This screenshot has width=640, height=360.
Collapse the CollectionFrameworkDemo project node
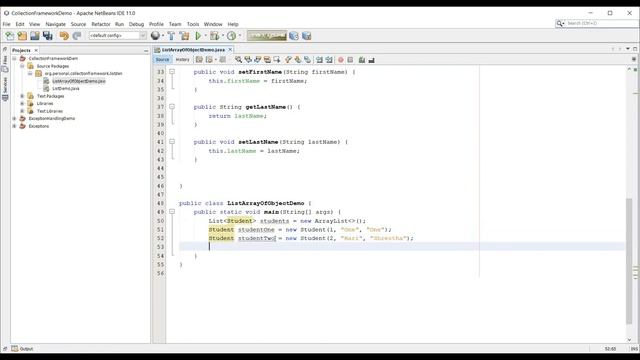point(15,58)
